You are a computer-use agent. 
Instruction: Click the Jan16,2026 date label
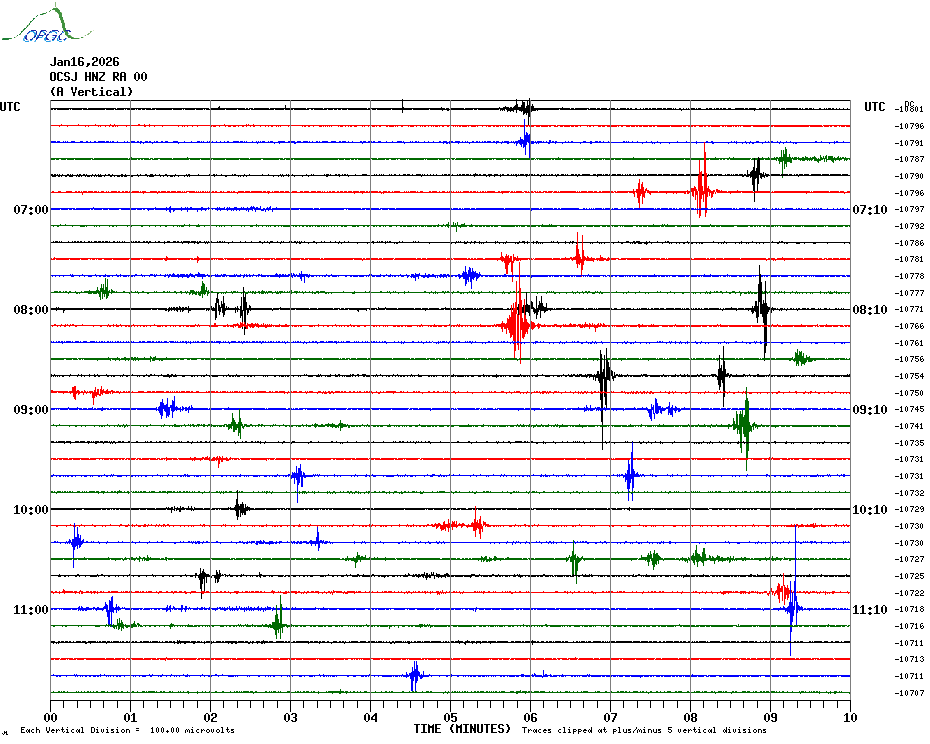pyautogui.click(x=84, y=62)
